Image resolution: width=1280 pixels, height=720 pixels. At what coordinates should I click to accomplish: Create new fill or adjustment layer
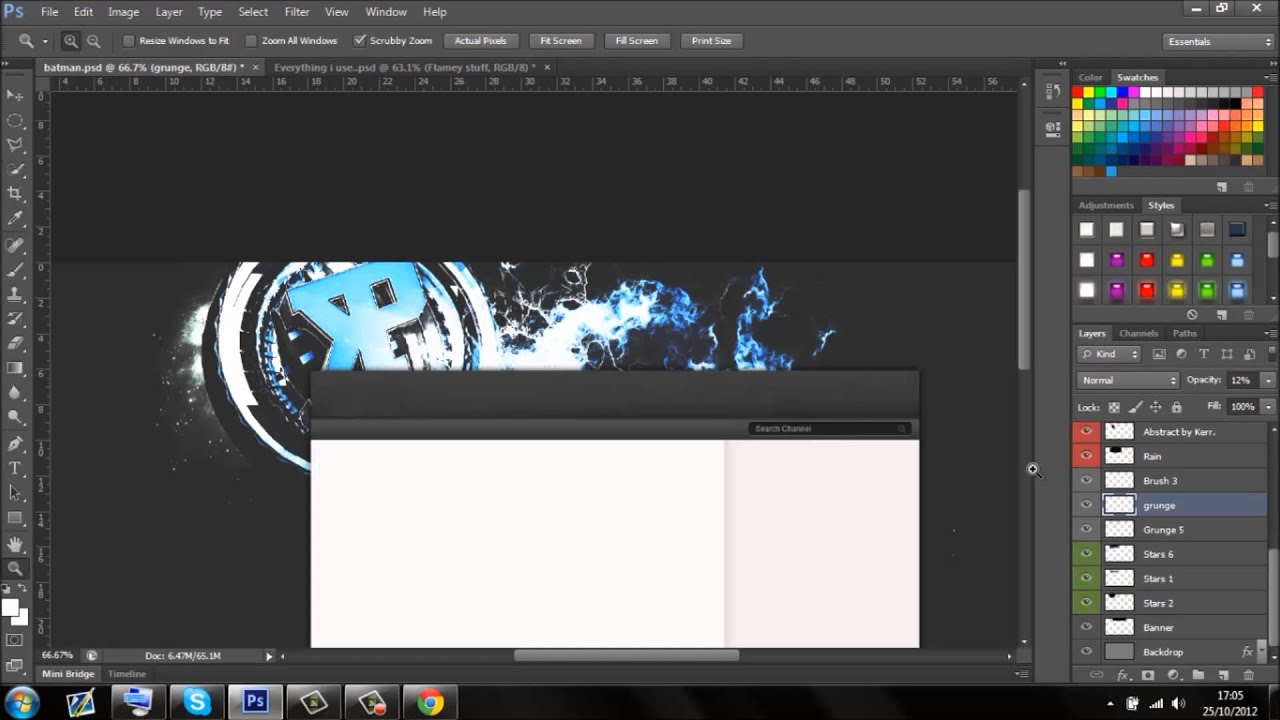click(x=1173, y=676)
